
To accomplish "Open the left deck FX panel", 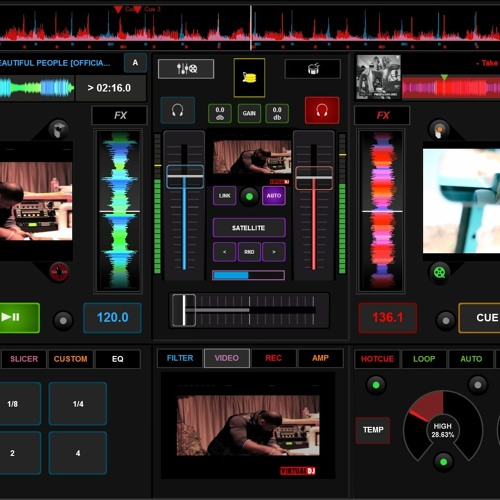I will click(x=120, y=115).
